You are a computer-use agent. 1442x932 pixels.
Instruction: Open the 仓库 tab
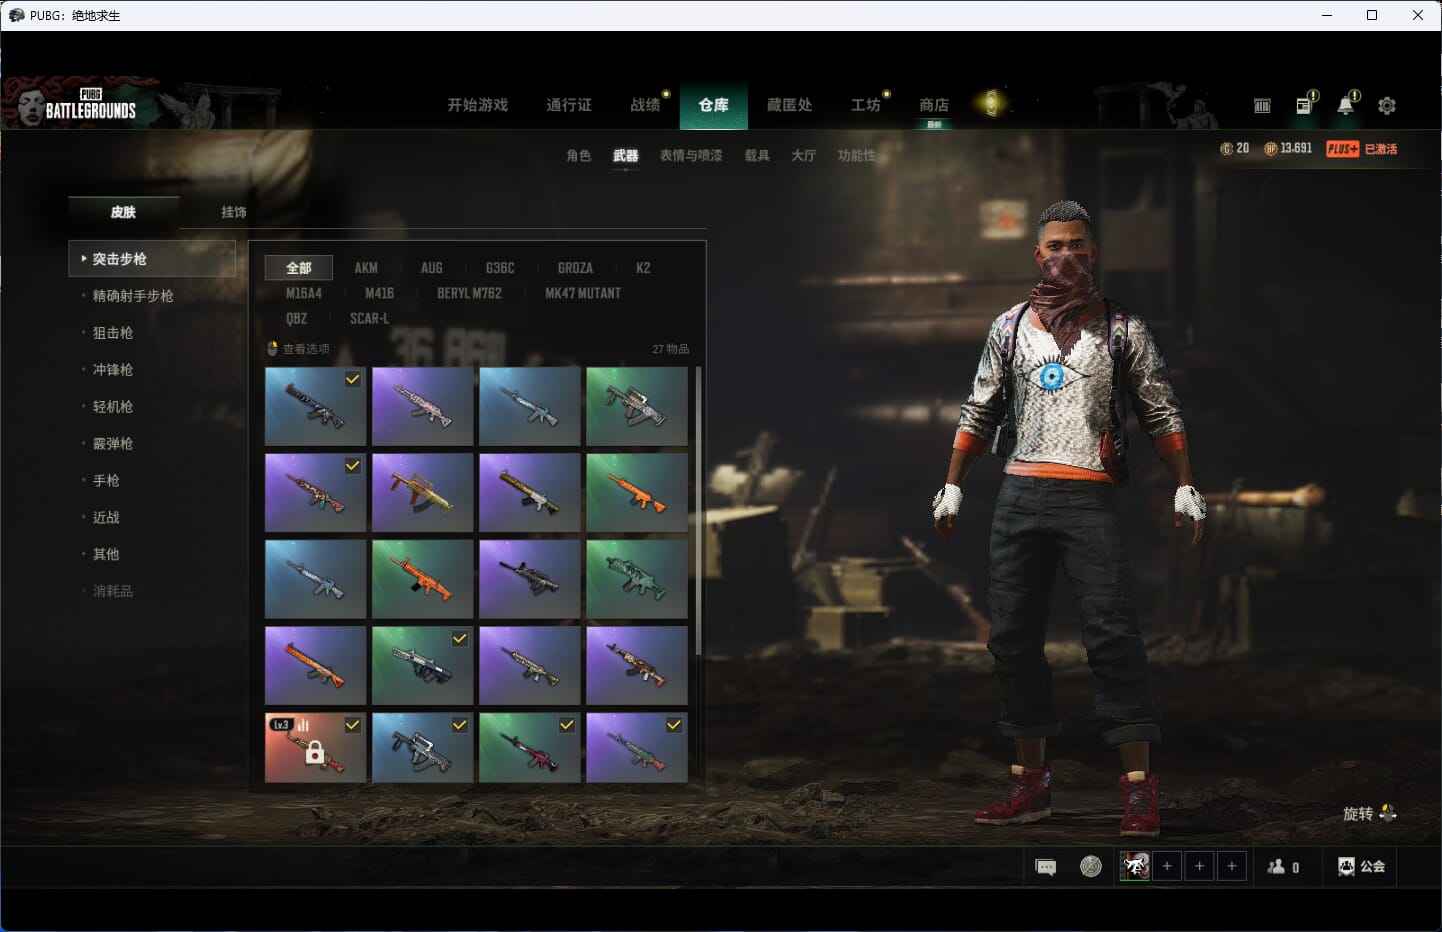pyautogui.click(x=713, y=105)
